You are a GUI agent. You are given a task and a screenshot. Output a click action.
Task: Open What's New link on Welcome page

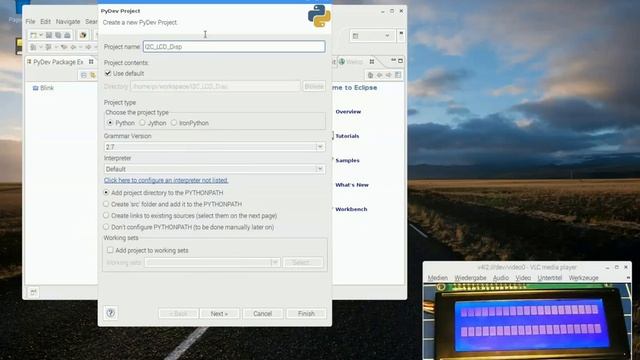352,185
